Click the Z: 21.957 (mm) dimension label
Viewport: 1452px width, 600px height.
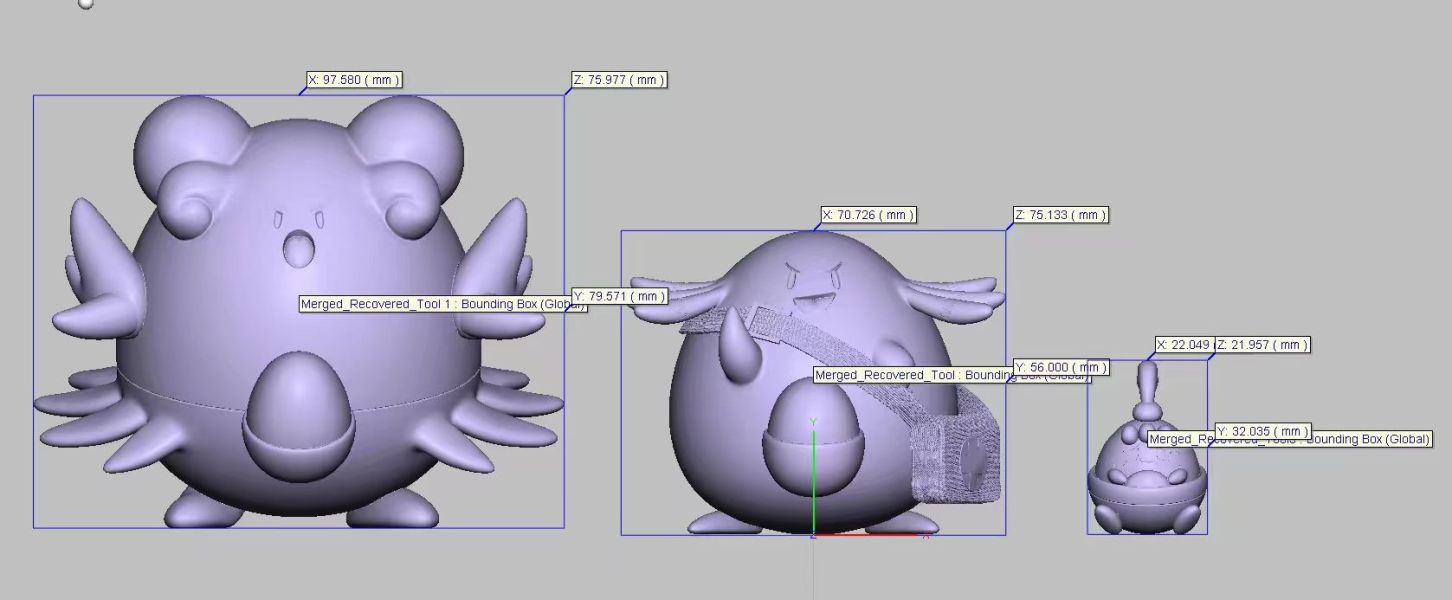(x=1262, y=345)
